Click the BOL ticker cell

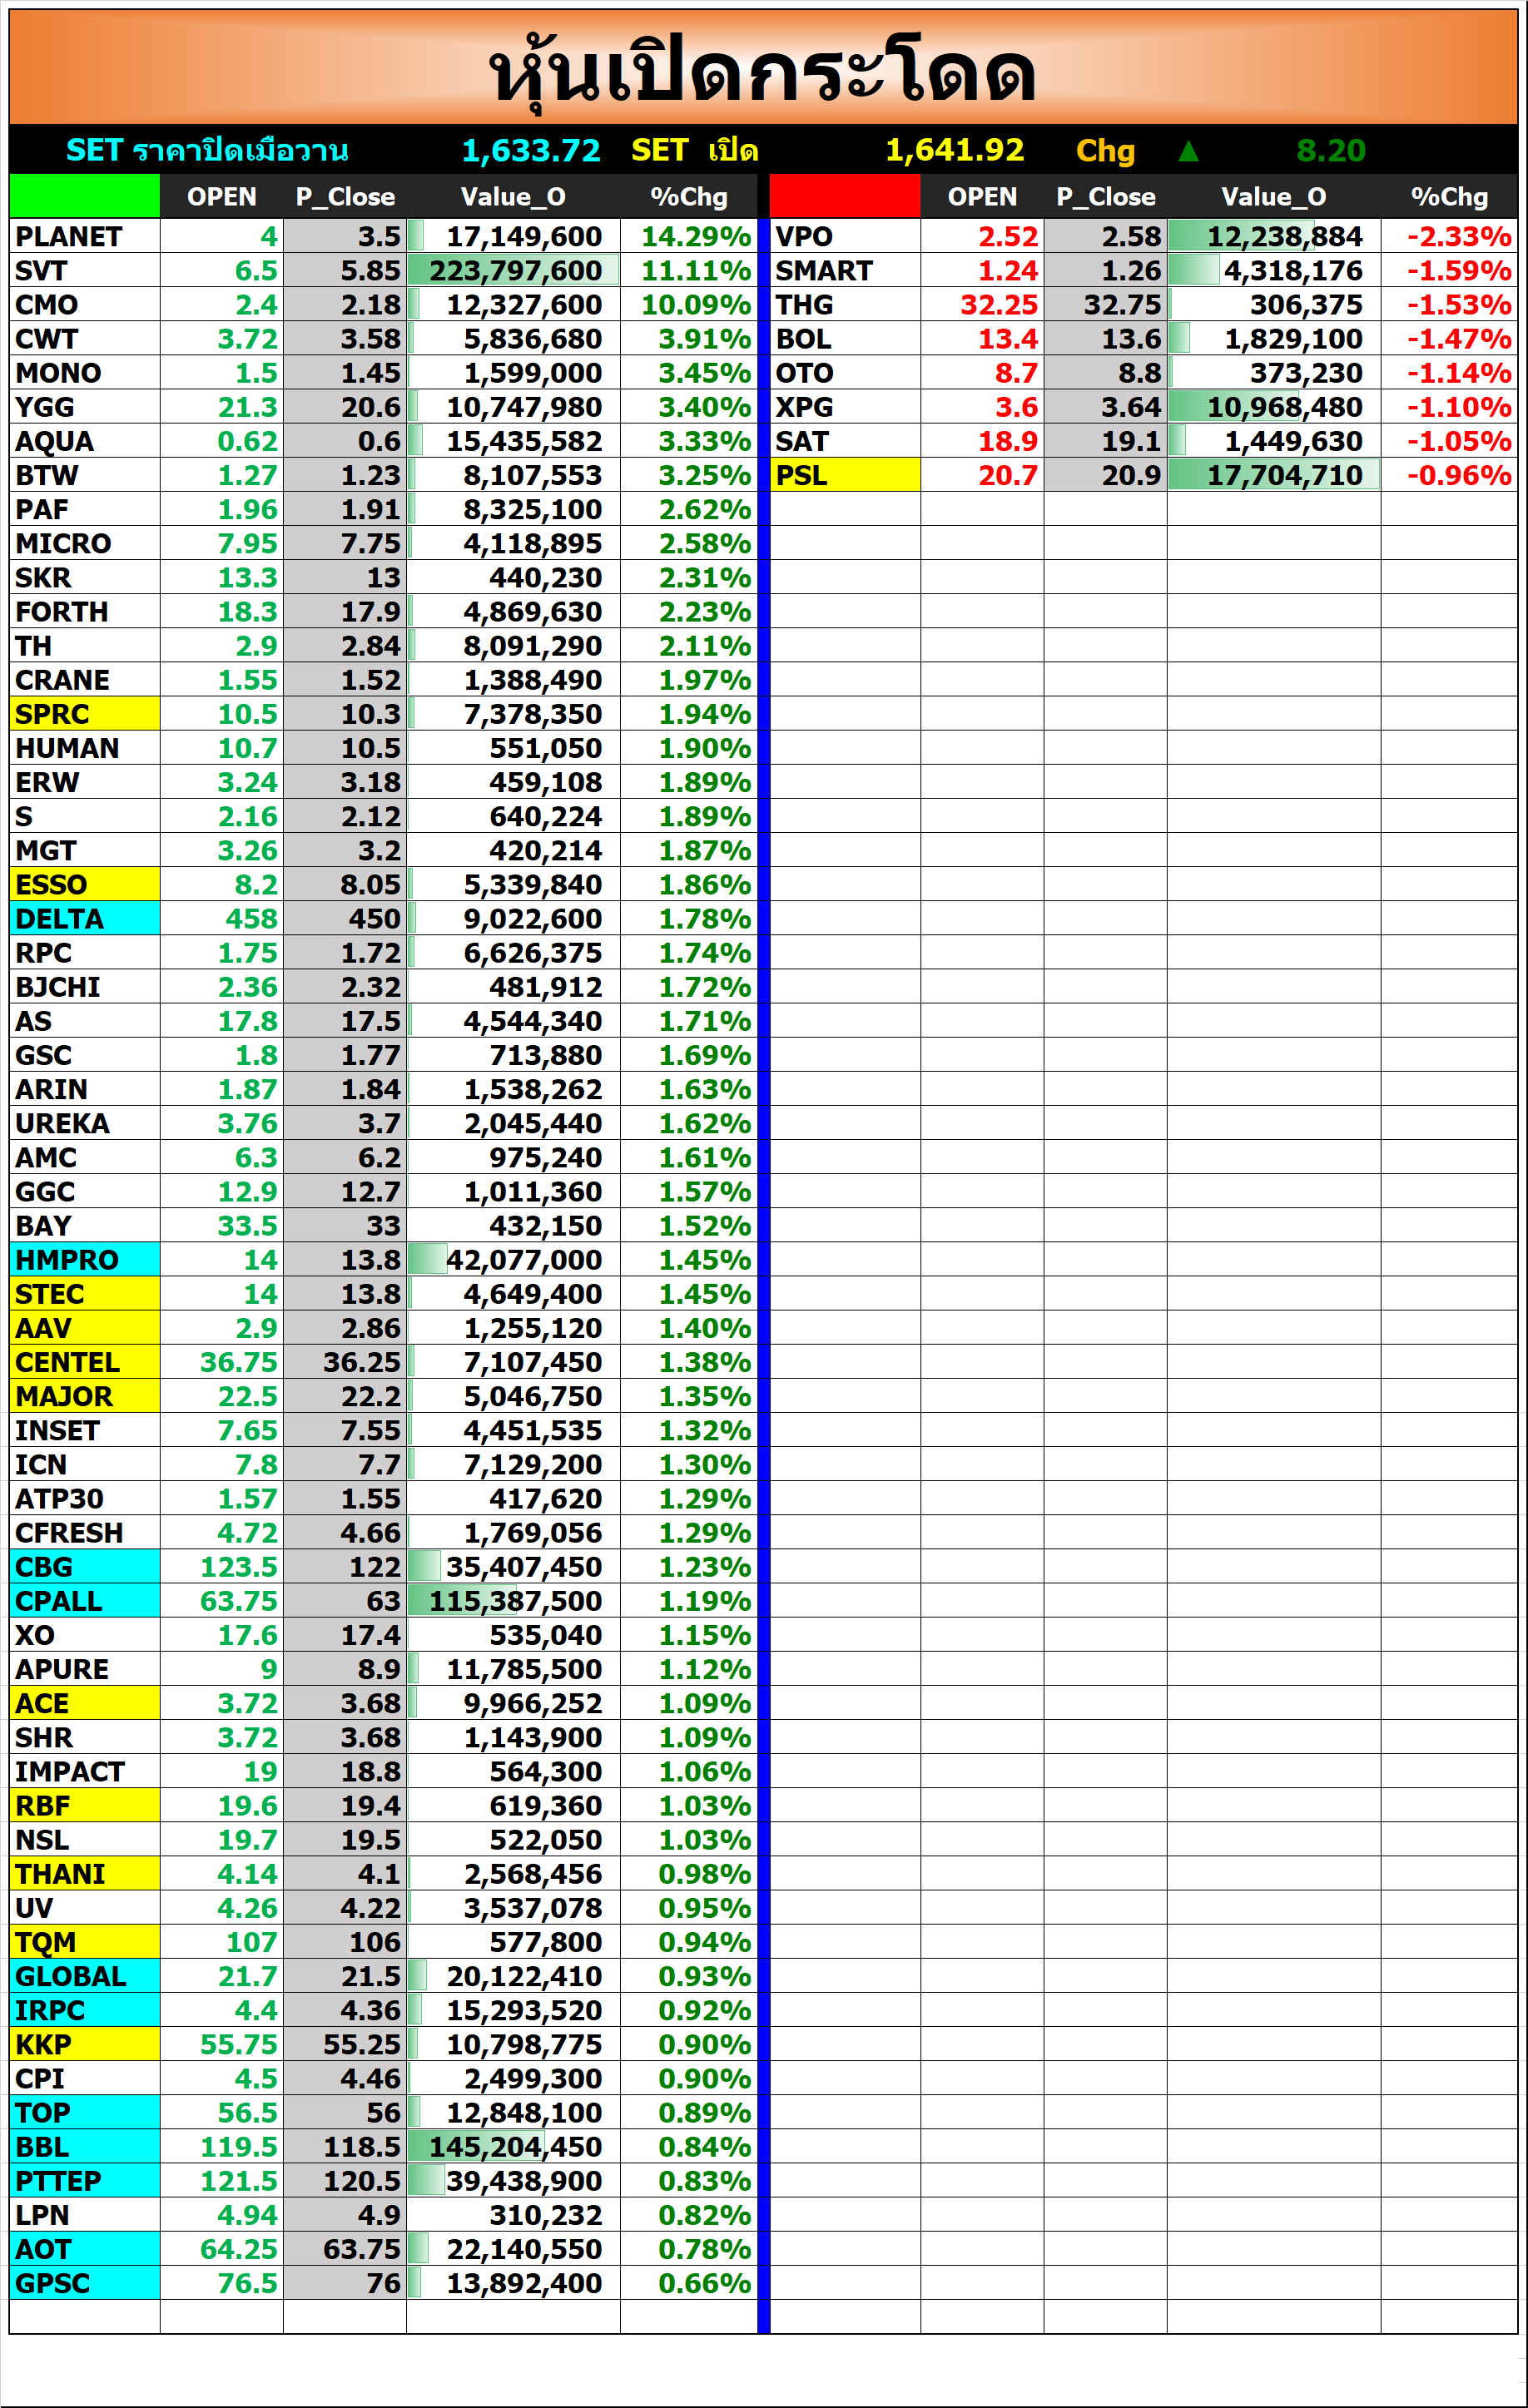click(x=845, y=338)
